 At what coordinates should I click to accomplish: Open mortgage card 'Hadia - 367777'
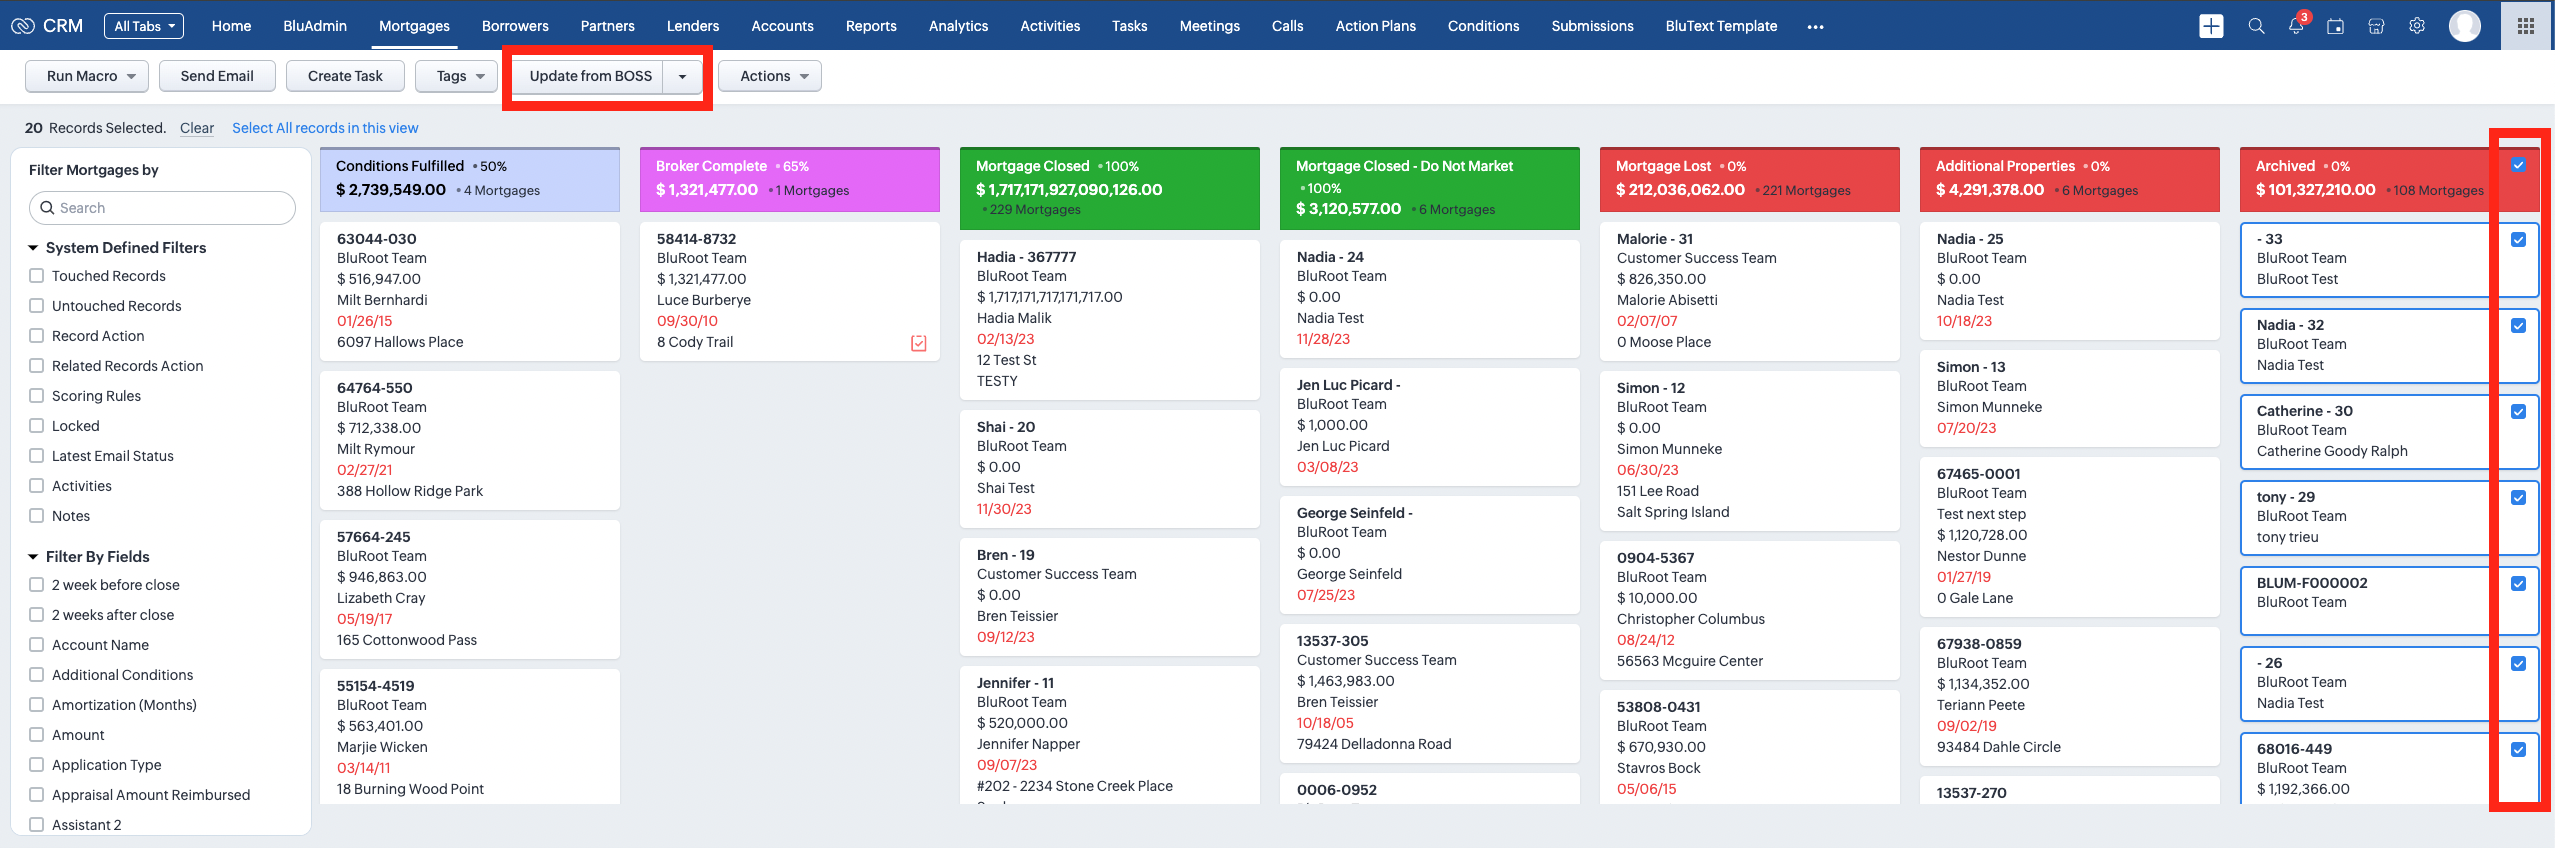pyautogui.click(x=1110, y=320)
